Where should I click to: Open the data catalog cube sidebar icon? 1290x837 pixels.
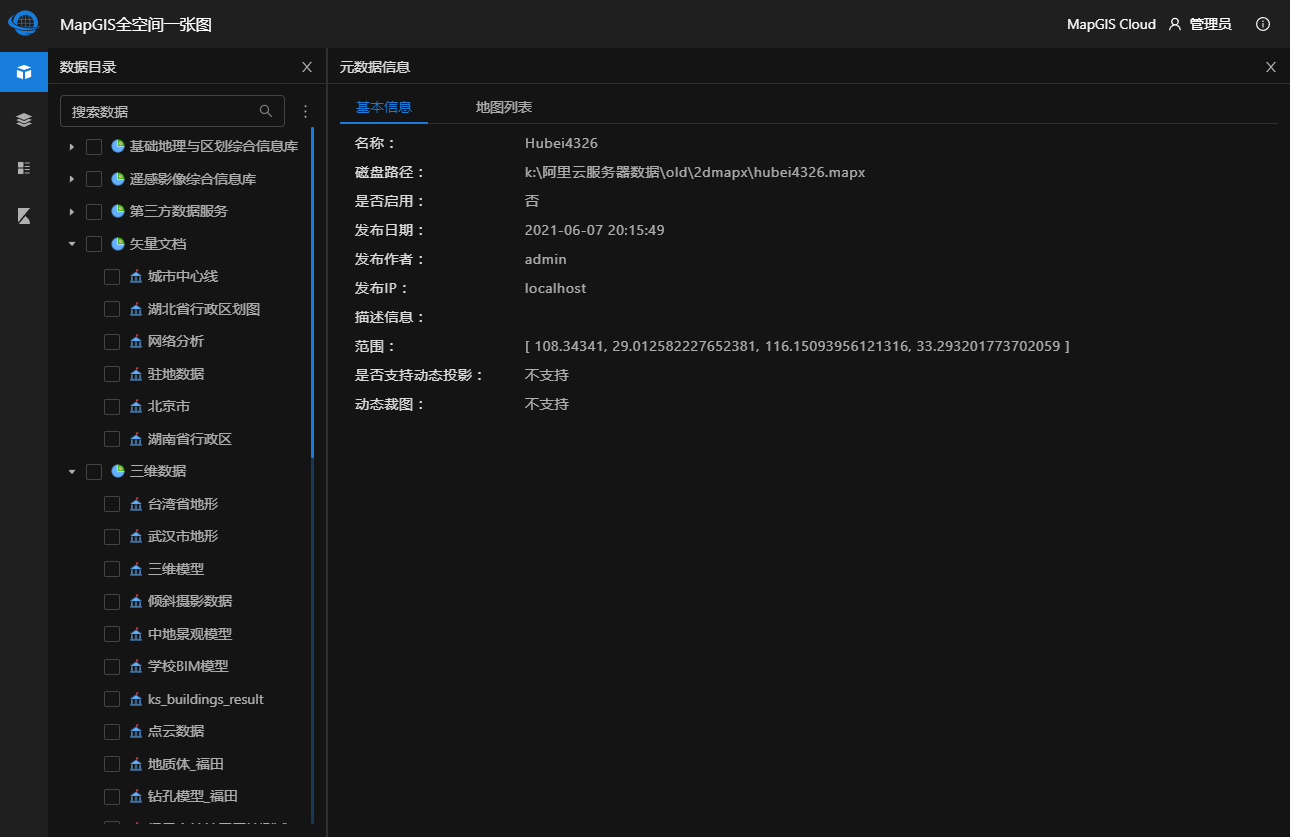(x=24, y=72)
